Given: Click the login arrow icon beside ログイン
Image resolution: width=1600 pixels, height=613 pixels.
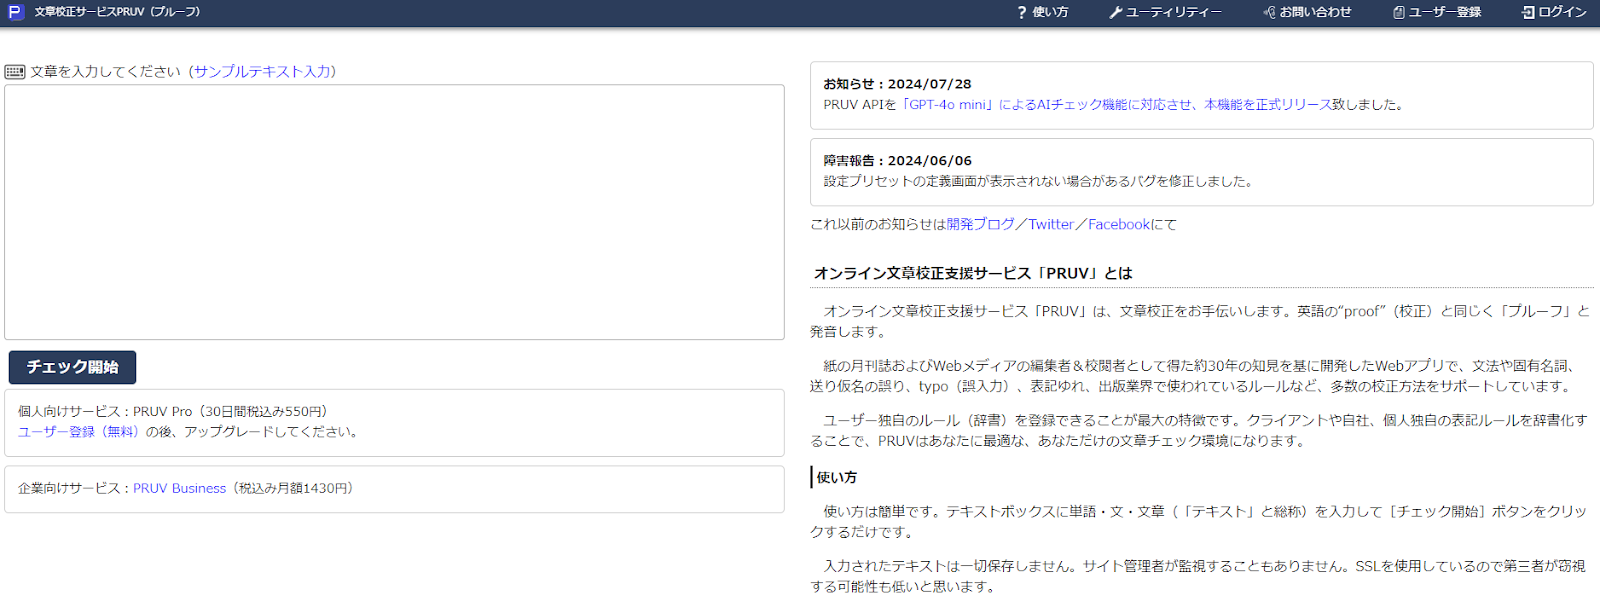Looking at the screenshot, I should coord(1528,13).
